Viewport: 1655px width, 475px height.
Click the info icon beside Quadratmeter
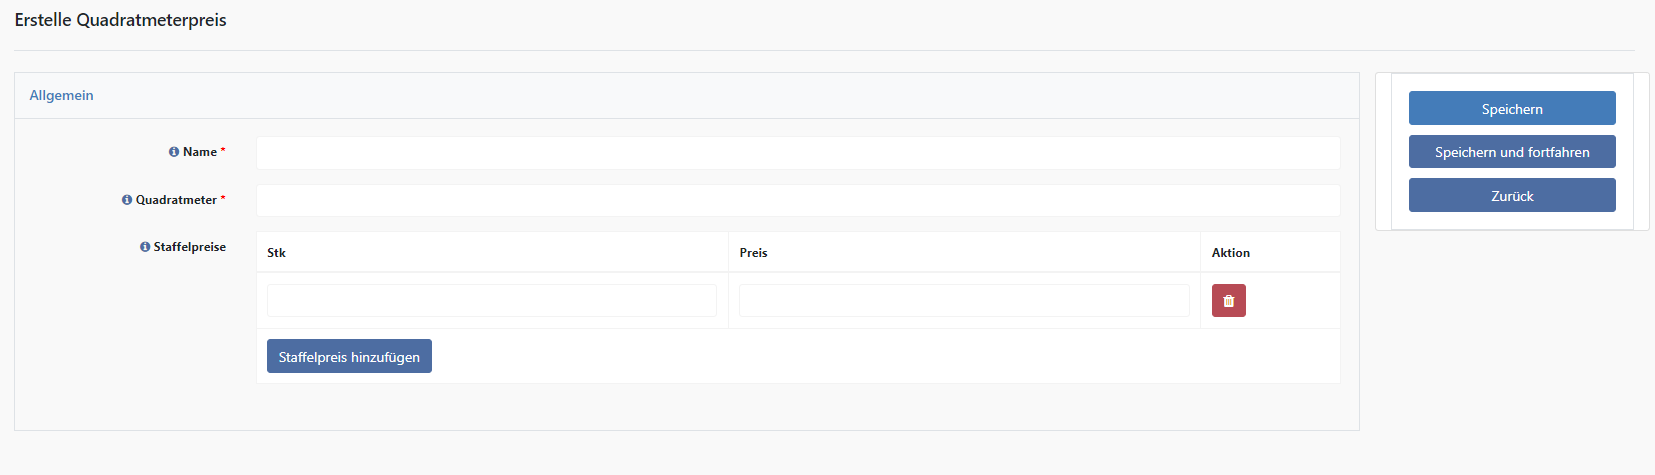(x=127, y=200)
